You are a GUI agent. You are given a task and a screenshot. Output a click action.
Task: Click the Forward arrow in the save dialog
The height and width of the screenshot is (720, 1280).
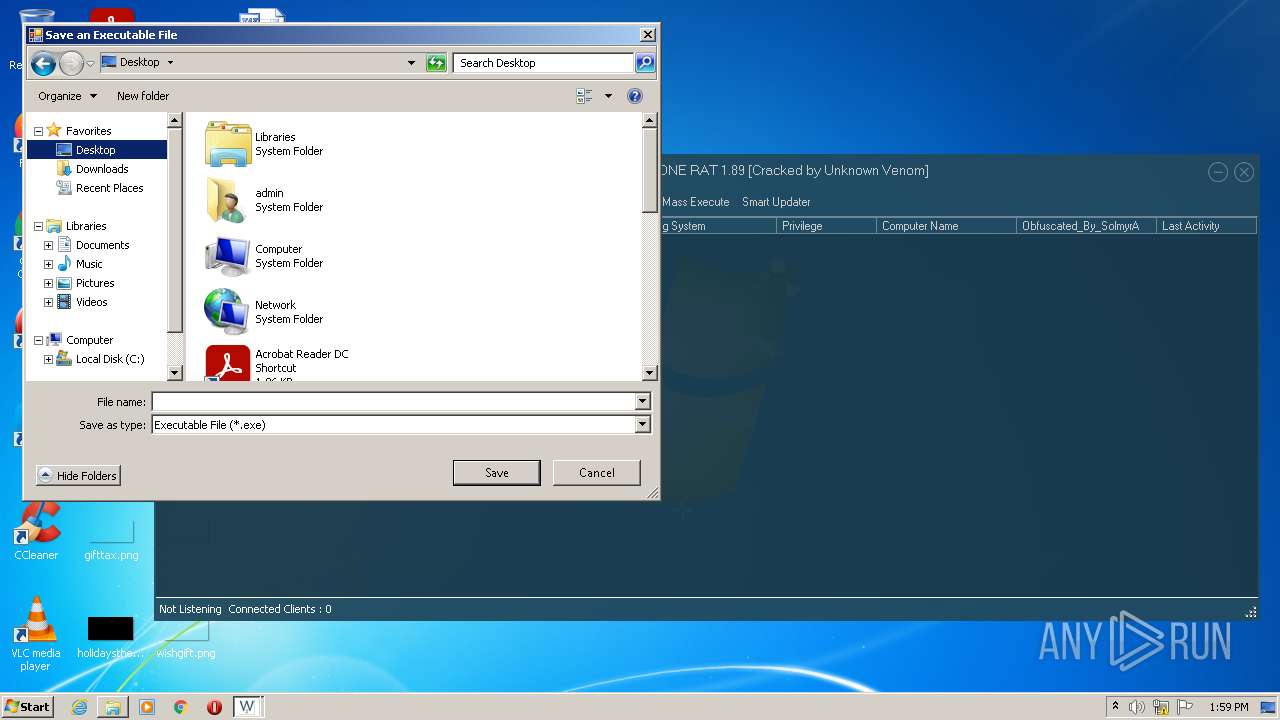[x=71, y=64]
